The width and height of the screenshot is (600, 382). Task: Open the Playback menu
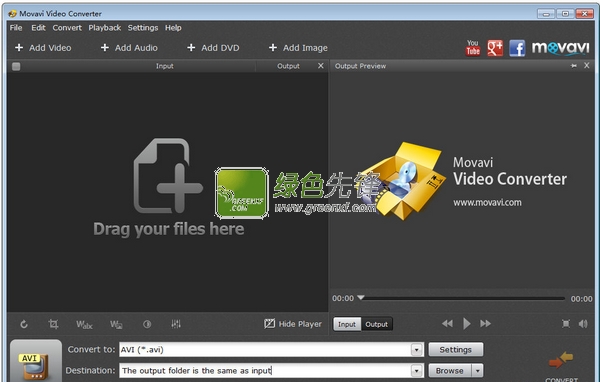click(104, 28)
